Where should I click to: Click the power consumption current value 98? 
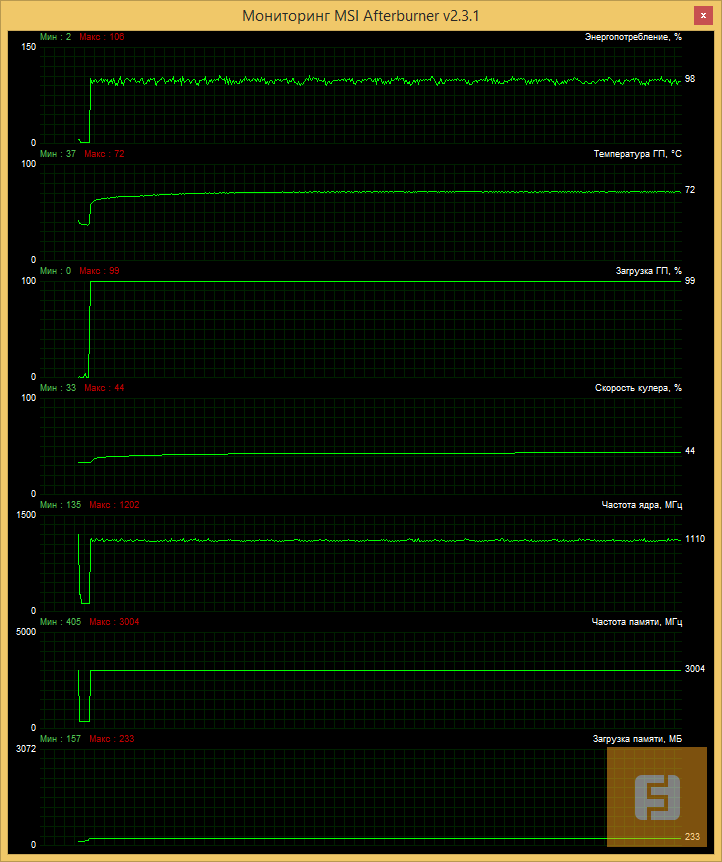(x=690, y=79)
